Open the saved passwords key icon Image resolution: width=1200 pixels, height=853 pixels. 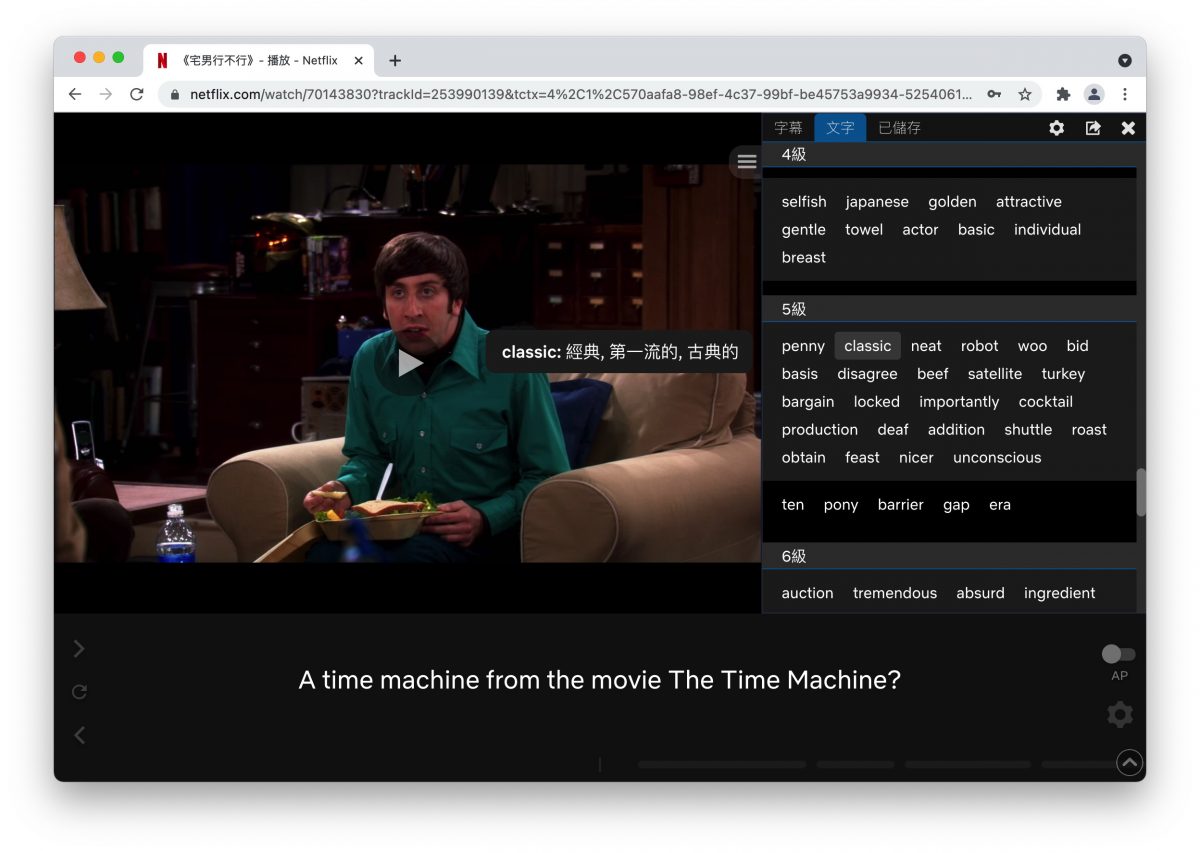click(x=994, y=94)
